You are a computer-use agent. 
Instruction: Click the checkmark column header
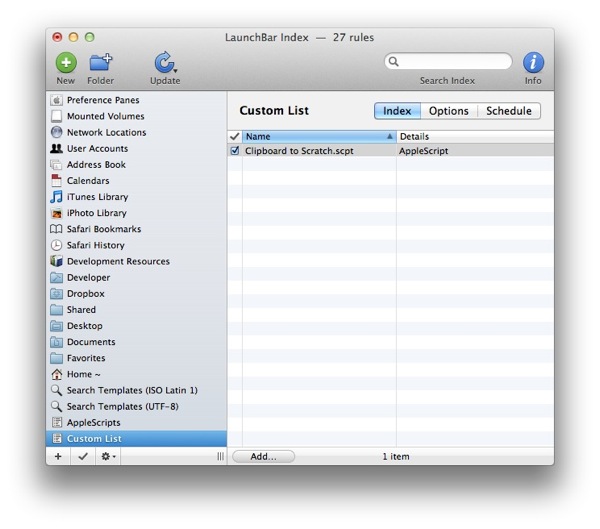235,136
